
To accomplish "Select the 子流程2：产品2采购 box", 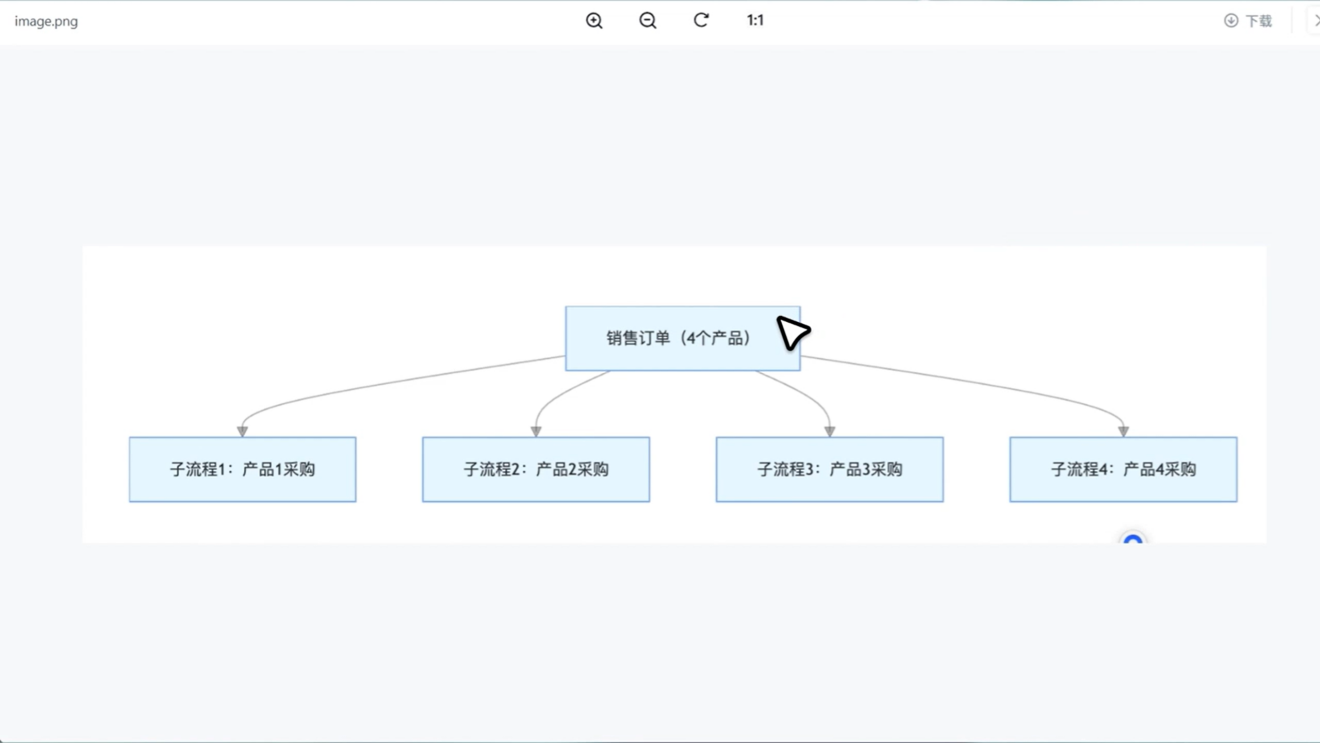I will [536, 469].
